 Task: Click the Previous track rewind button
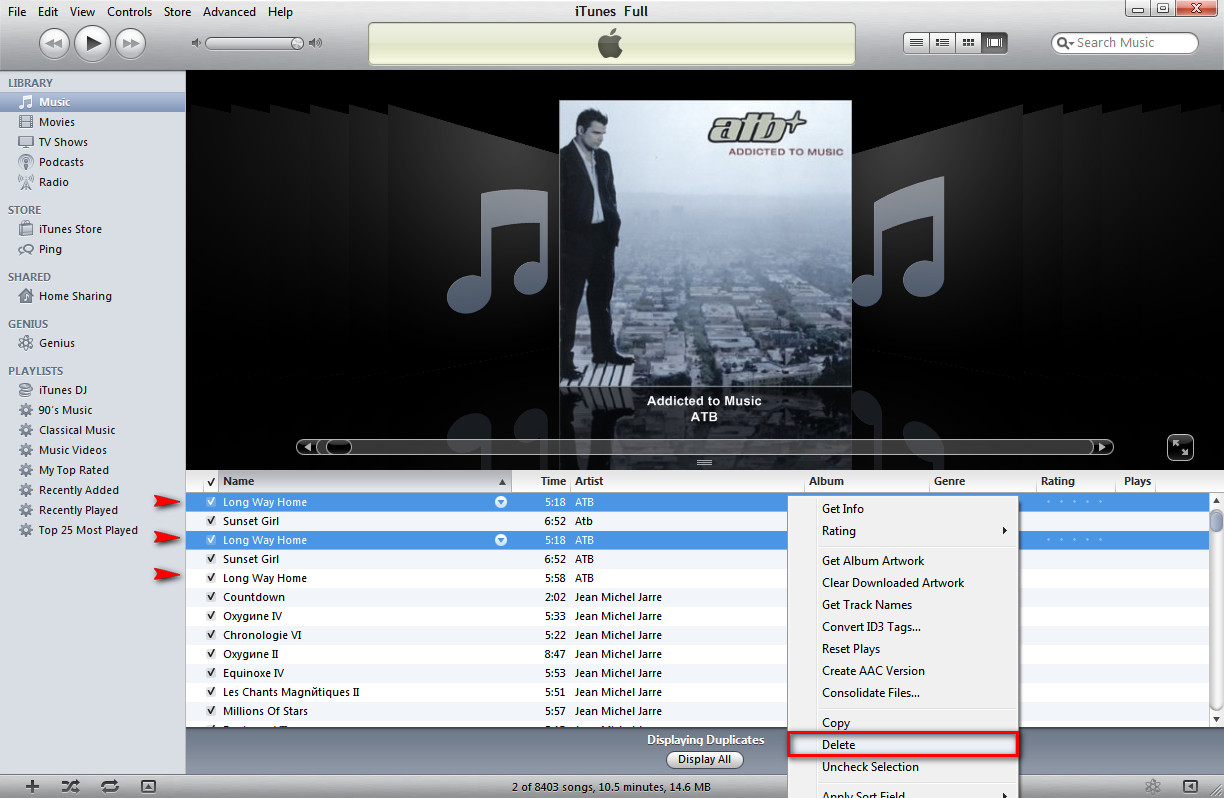pos(54,42)
